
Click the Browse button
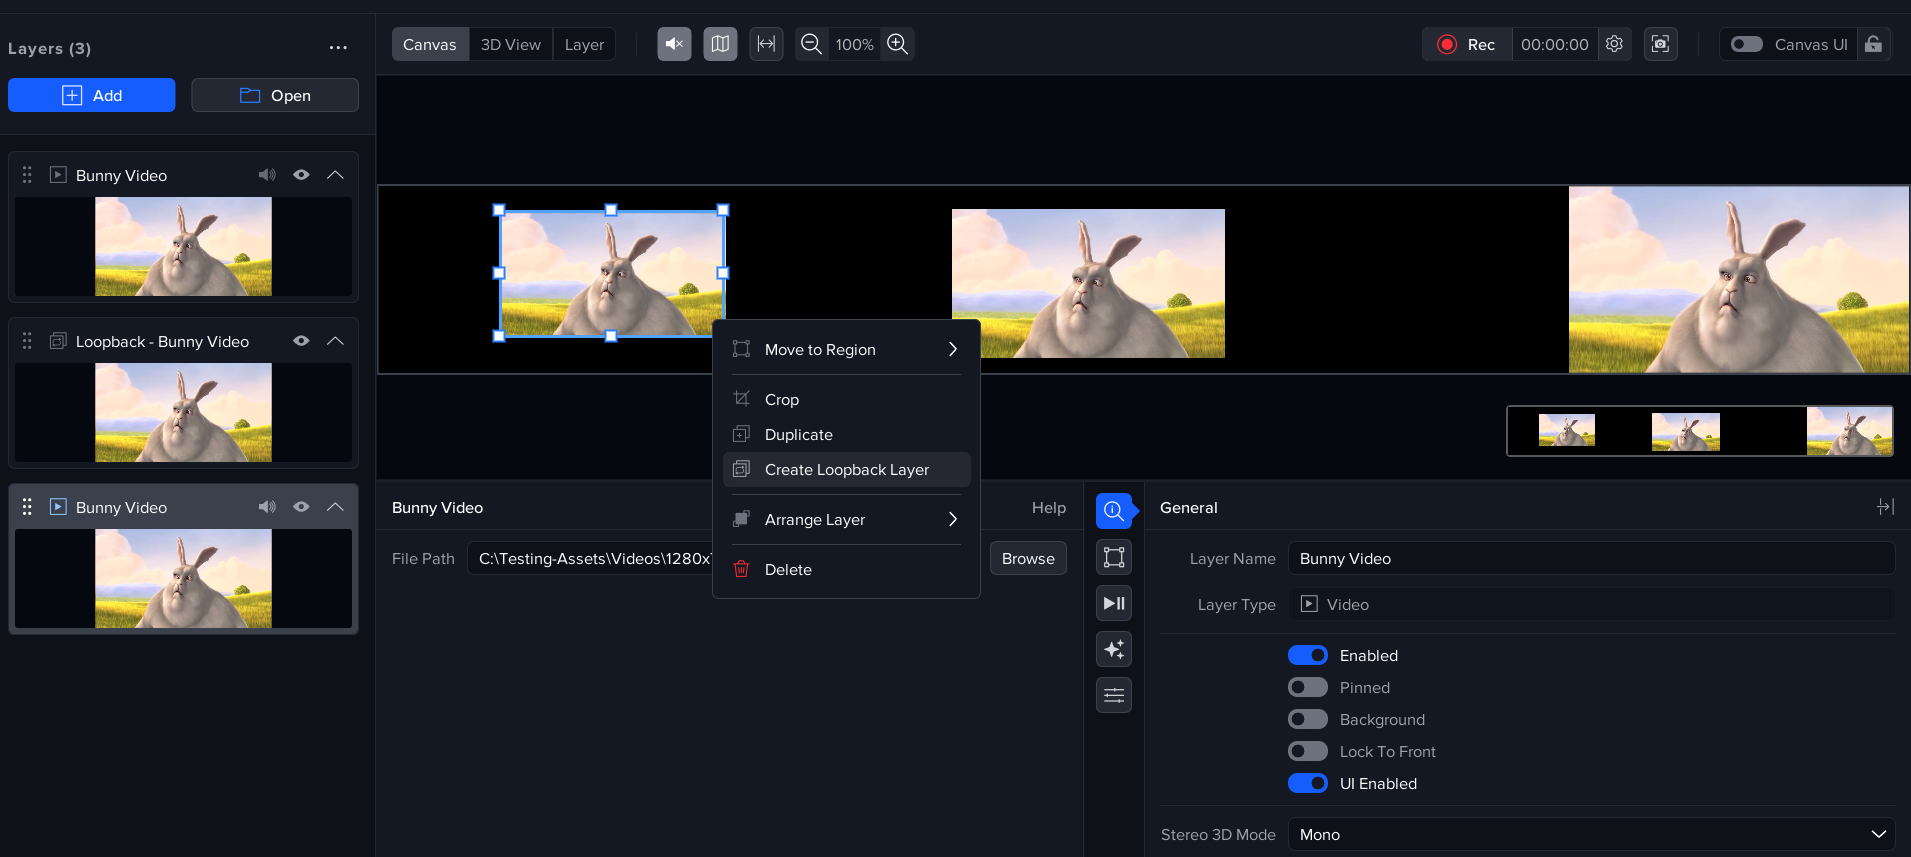click(x=1028, y=559)
